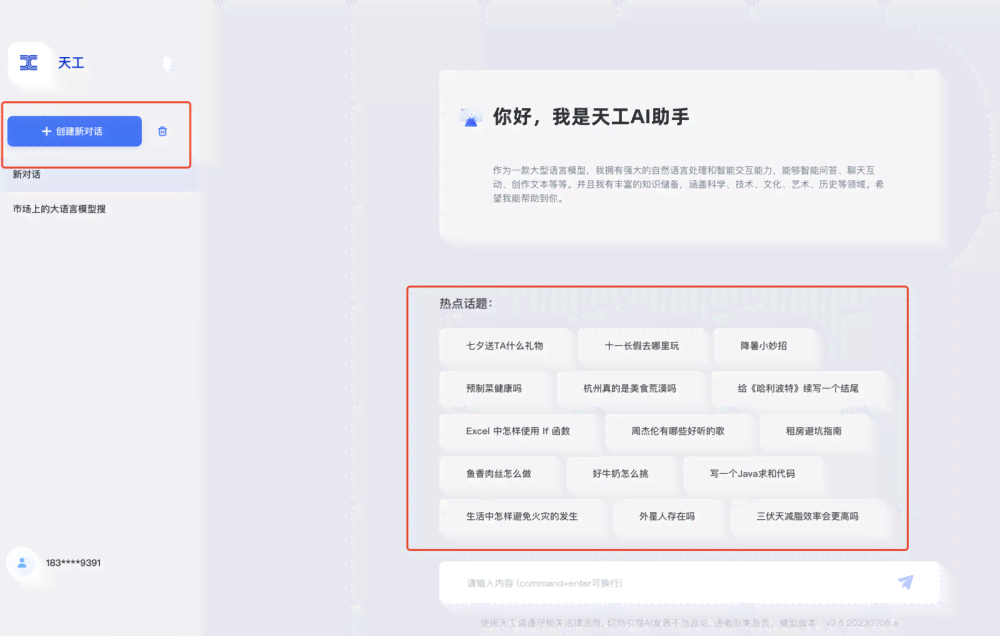1000x636 pixels.
Task: Click the account name 183****9391
Action: (x=73, y=563)
